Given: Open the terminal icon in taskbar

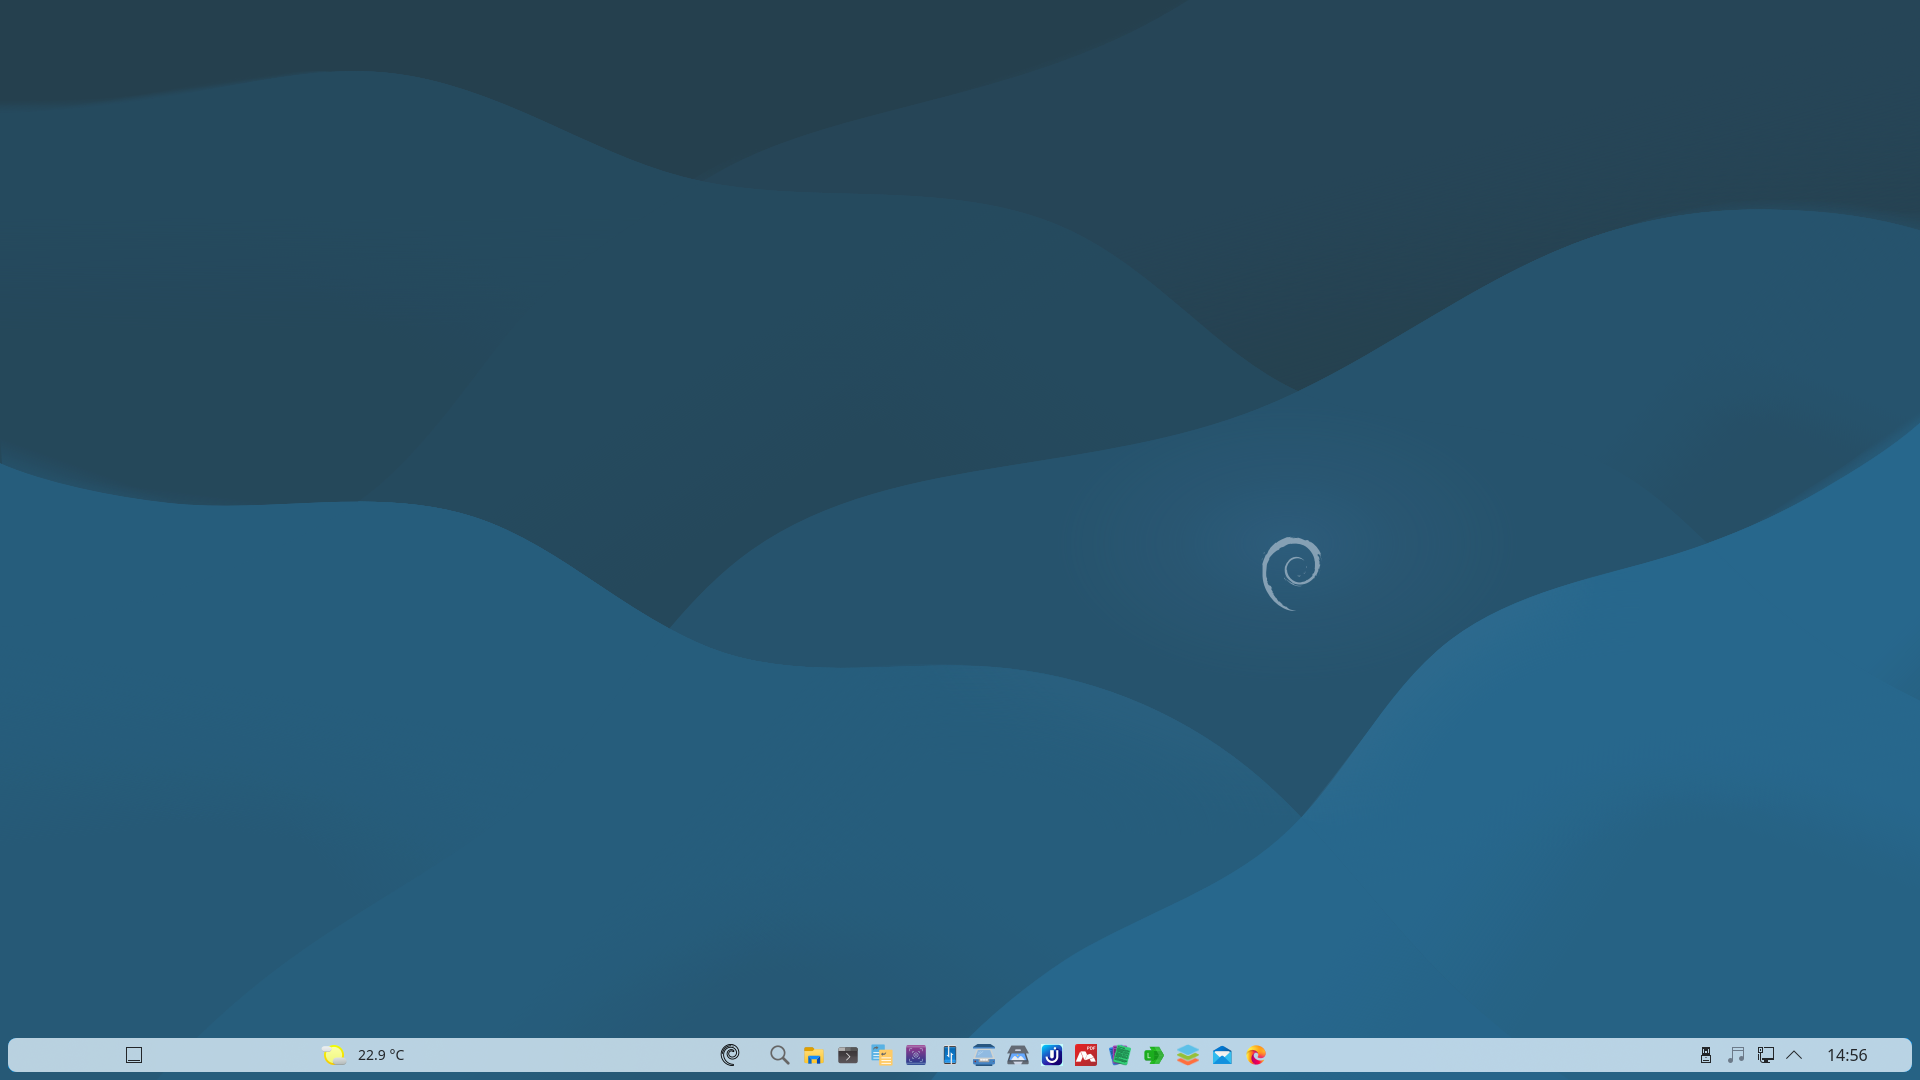Looking at the screenshot, I should point(848,1055).
